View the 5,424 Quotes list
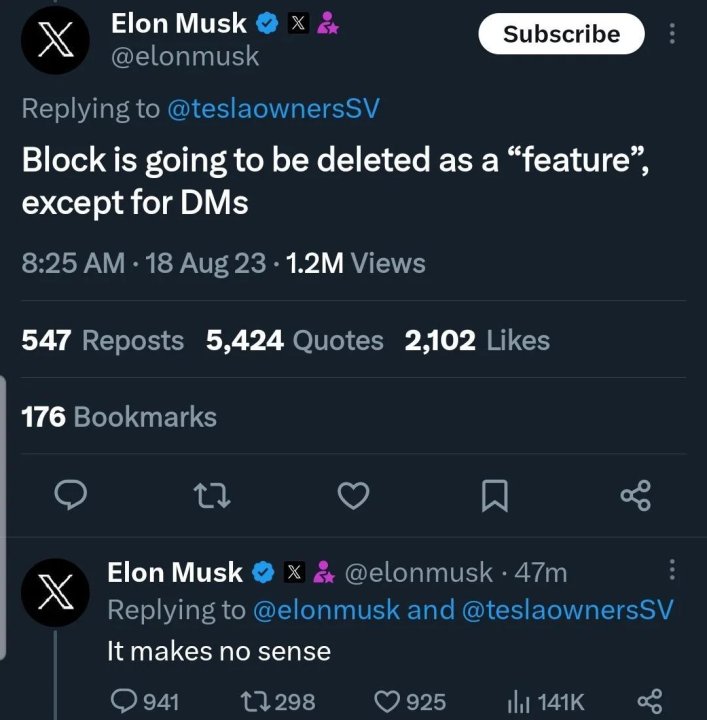707x720 pixels. (294, 341)
